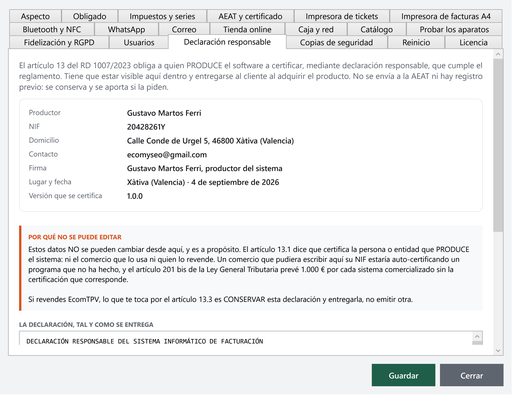Open the Aspecto tab
520x416 pixels.
(x=35, y=16)
